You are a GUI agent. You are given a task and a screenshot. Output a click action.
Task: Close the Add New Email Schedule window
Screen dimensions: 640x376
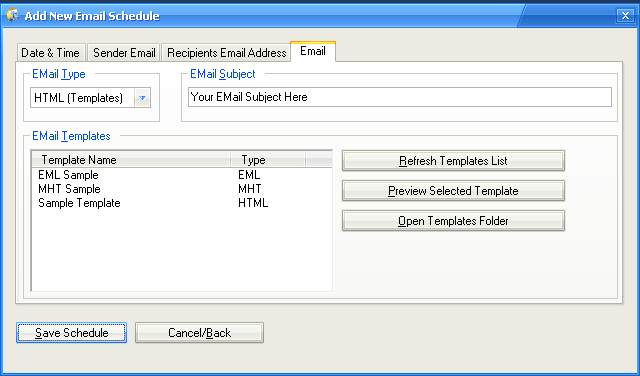(625, 16)
